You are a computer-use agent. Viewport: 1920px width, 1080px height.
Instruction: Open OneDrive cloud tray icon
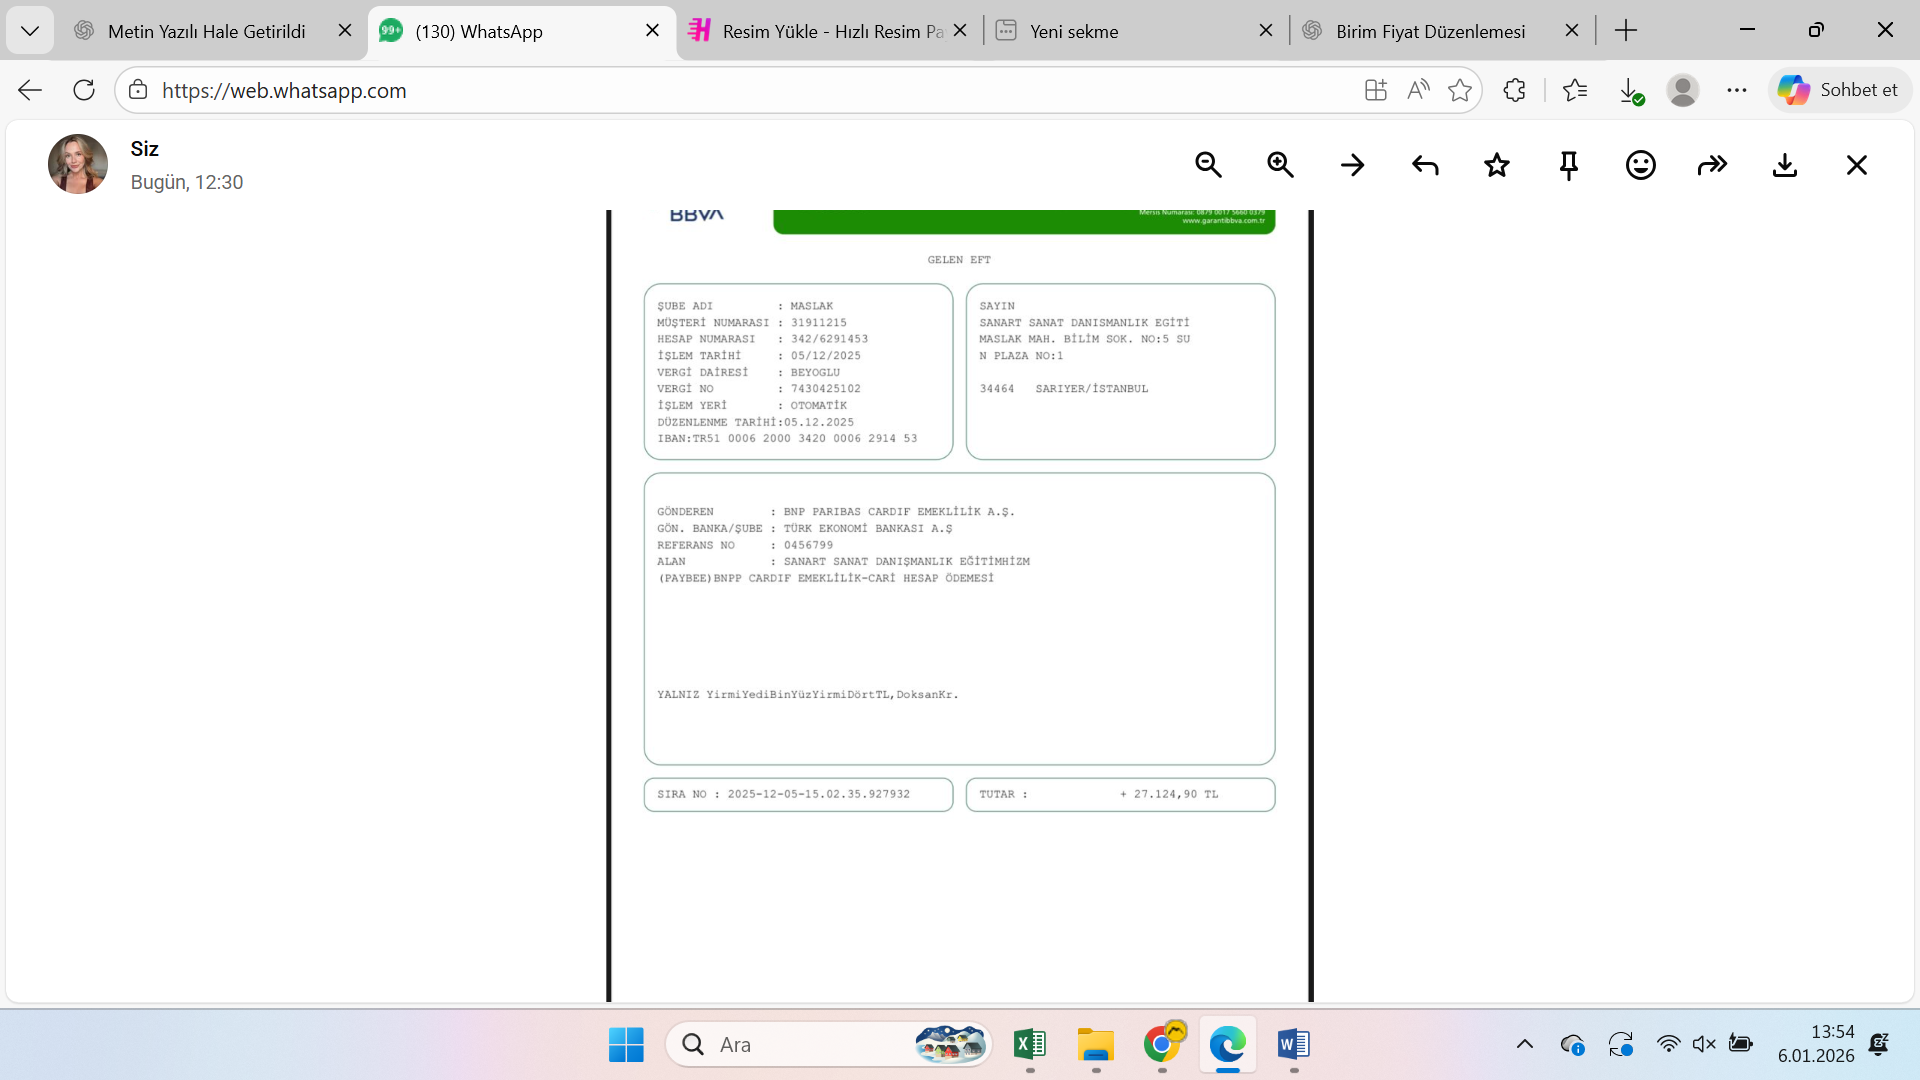tap(1572, 1045)
